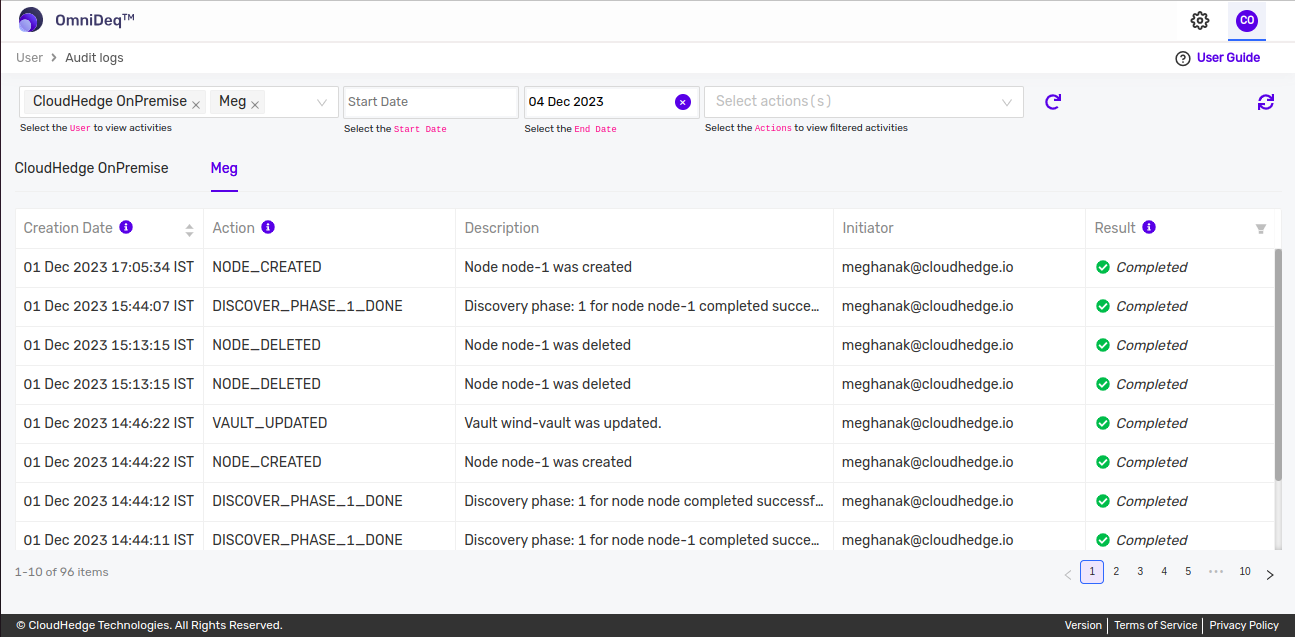Expand the user selection dropdown
This screenshot has height=637, width=1295.
(x=322, y=102)
